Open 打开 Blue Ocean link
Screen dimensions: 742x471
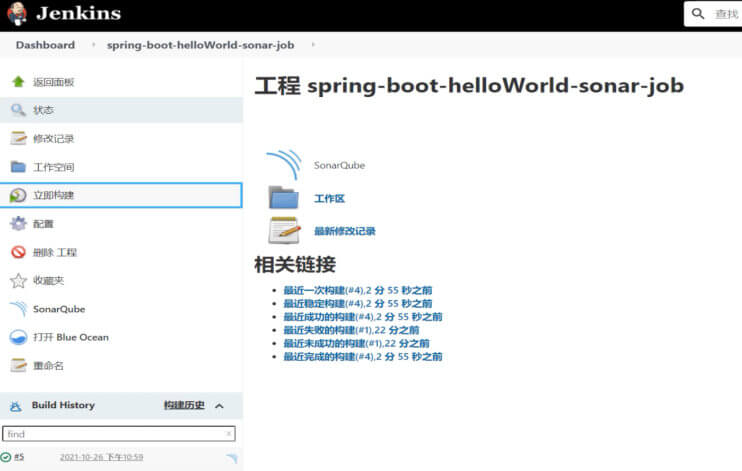[x=71, y=337]
